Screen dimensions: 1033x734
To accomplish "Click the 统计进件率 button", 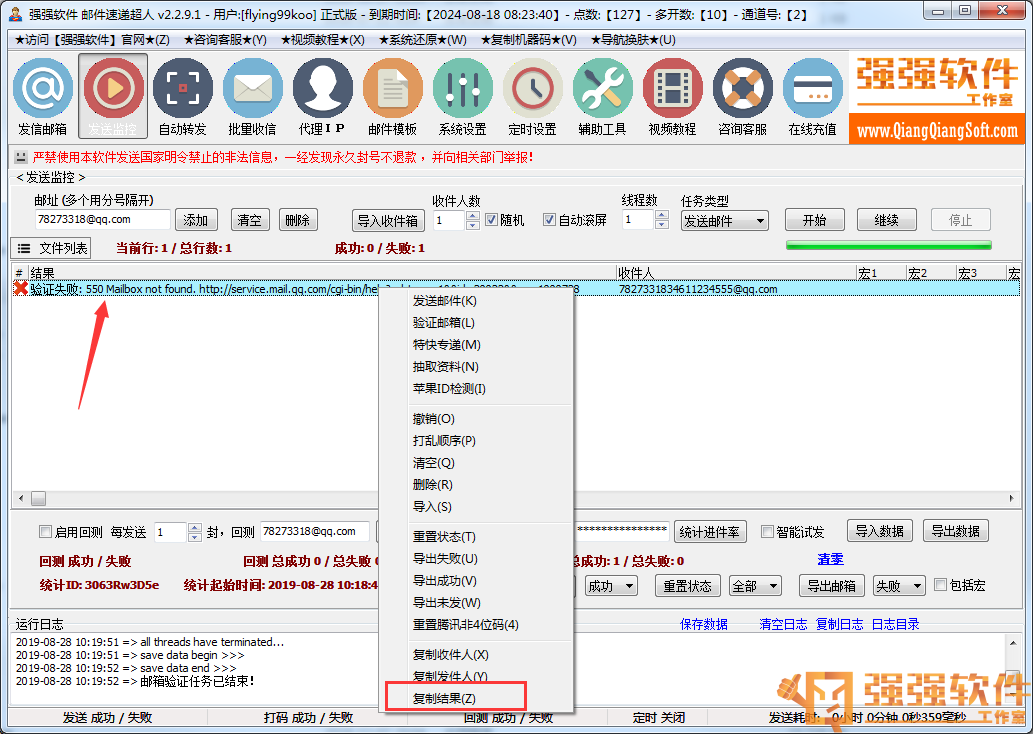I will click(710, 532).
